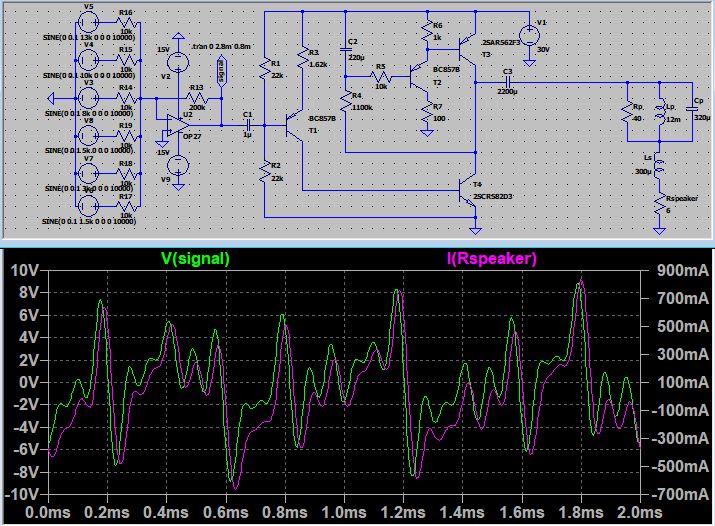Select resistor R7 100
715x526 pixels.
click(427, 112)
